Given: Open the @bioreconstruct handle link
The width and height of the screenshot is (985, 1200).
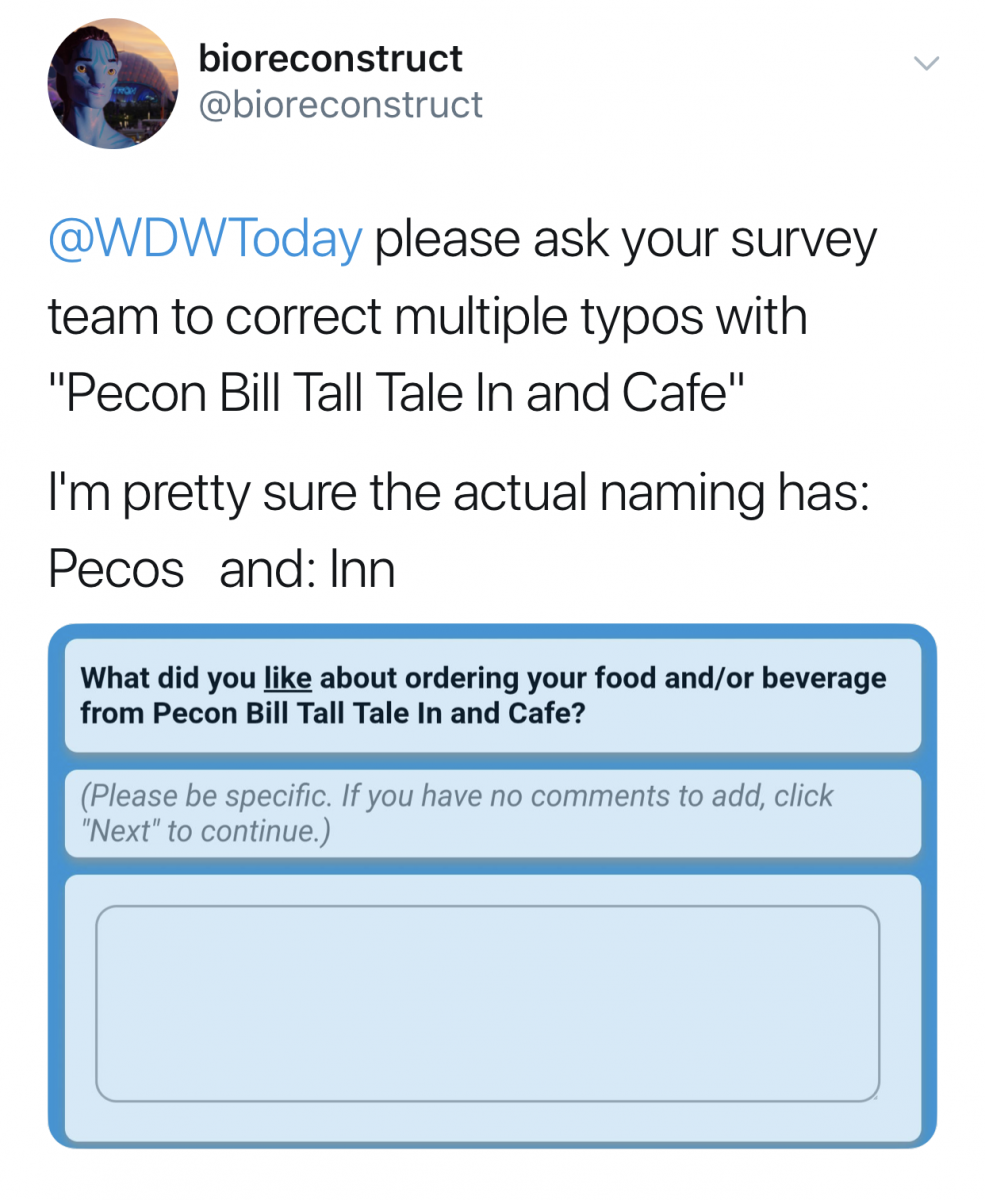Looking at the screenshot, I should coord(341,104).
